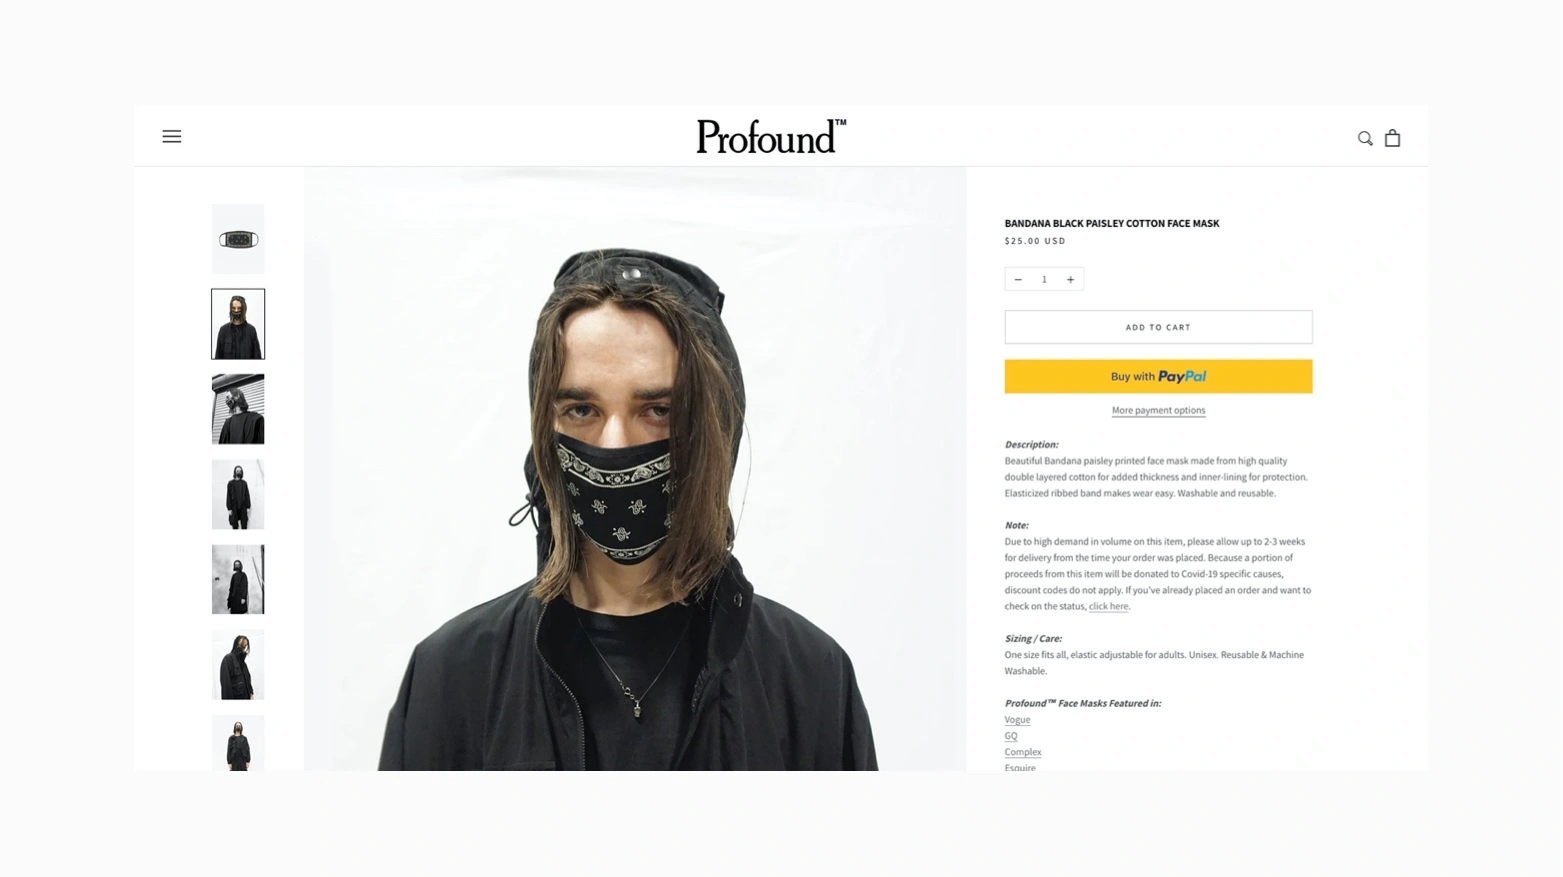Click the main product image of masked model

(635, 469)
